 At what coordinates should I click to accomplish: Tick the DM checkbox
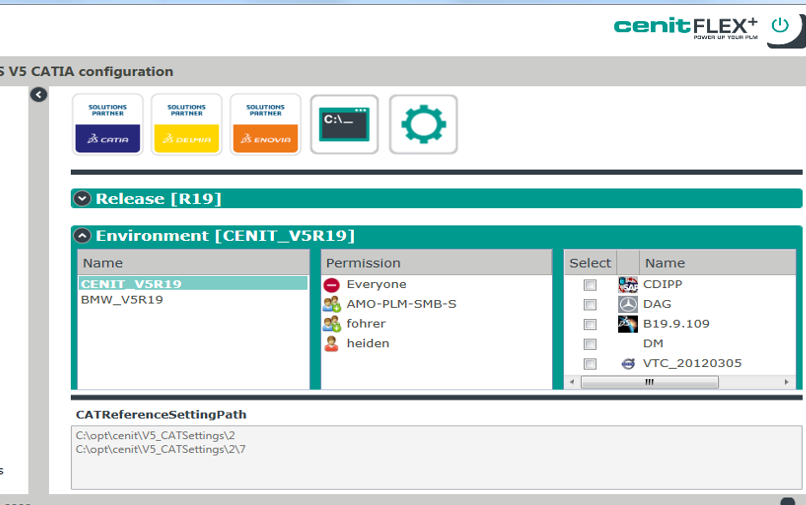[590, 344]
